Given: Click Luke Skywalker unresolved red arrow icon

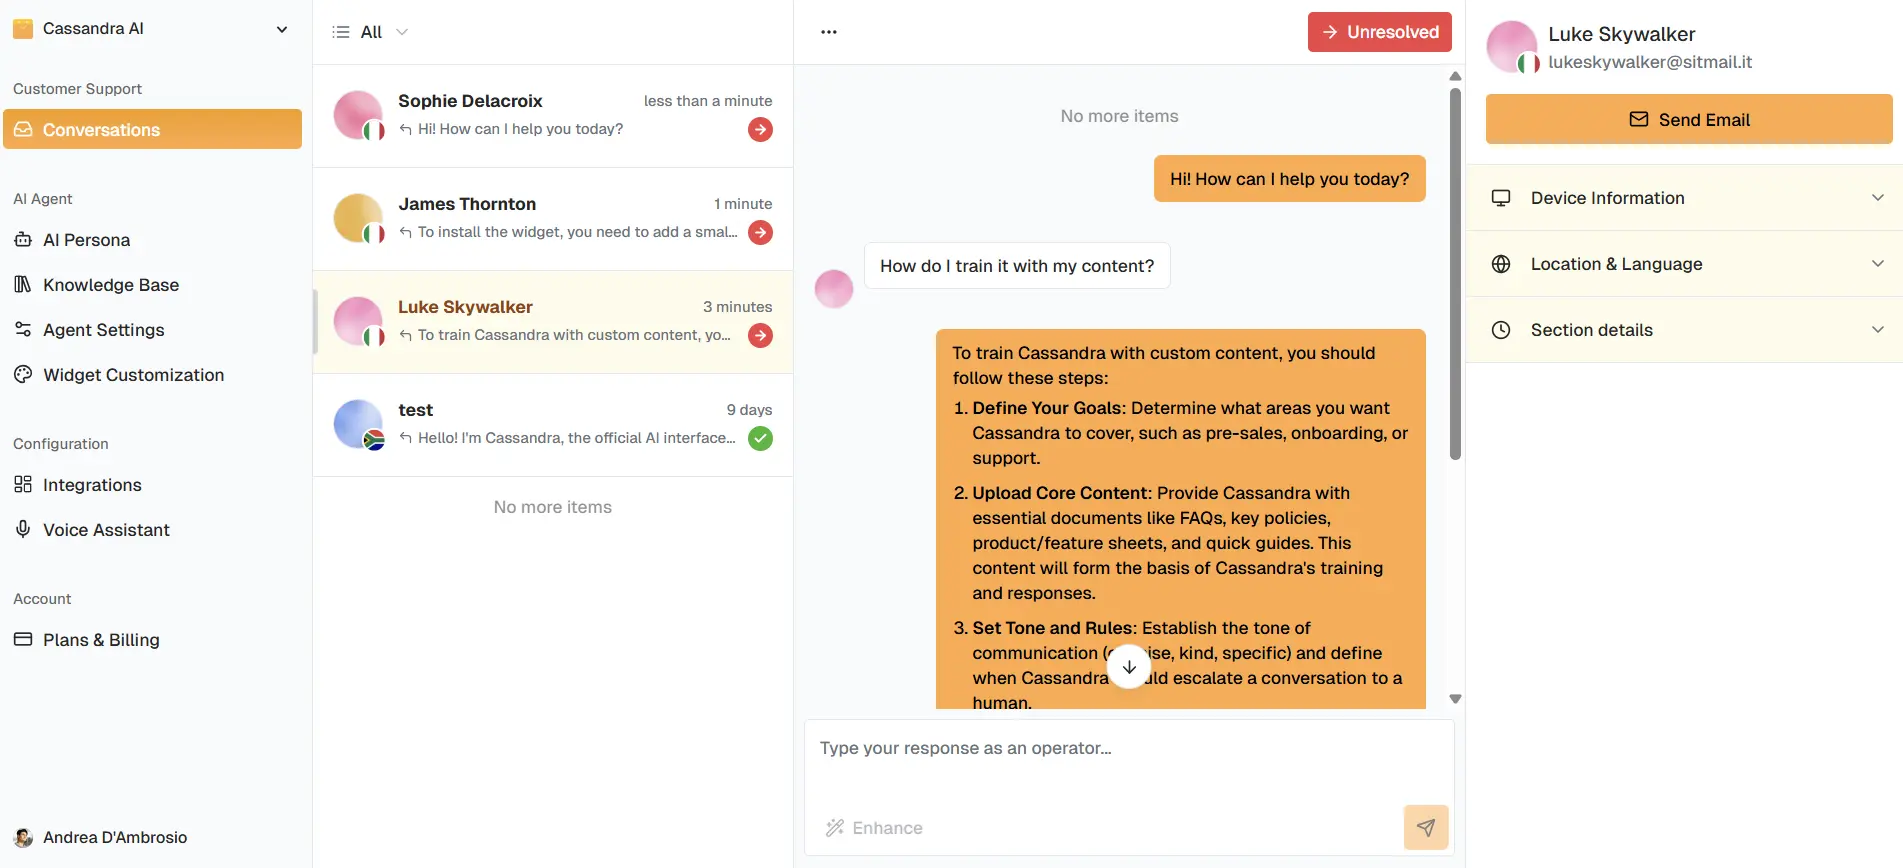Looking at the screenshot, I should tap(760, 335).
